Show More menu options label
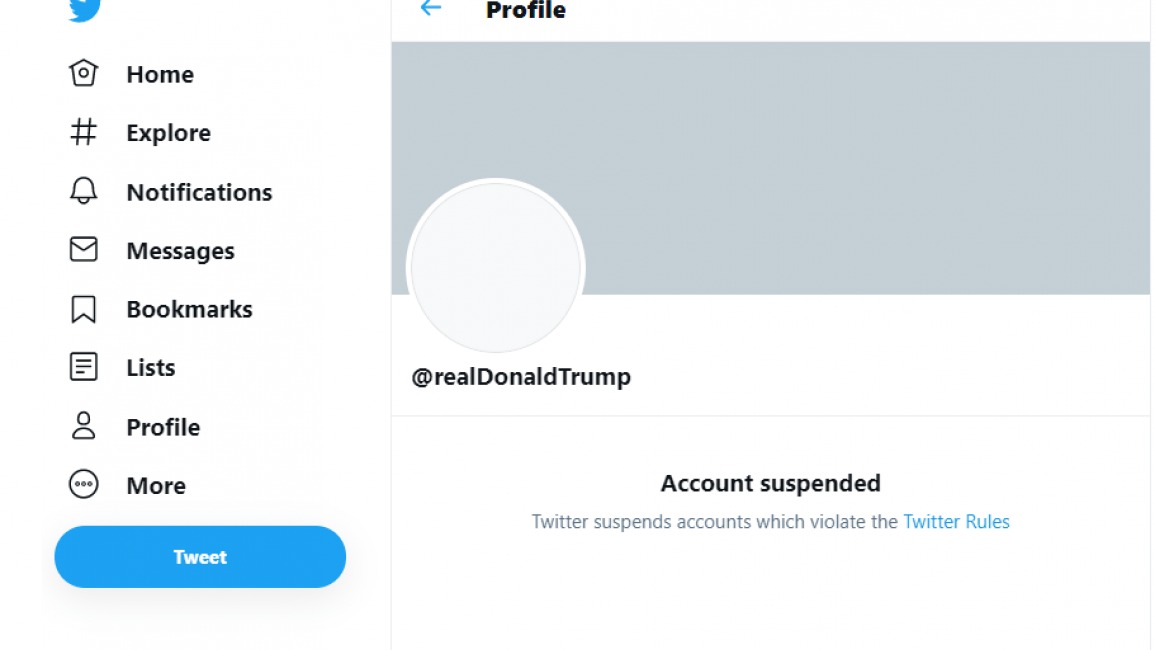The height and width of the screenshot is (650, 1155). [x=156, y=486]
